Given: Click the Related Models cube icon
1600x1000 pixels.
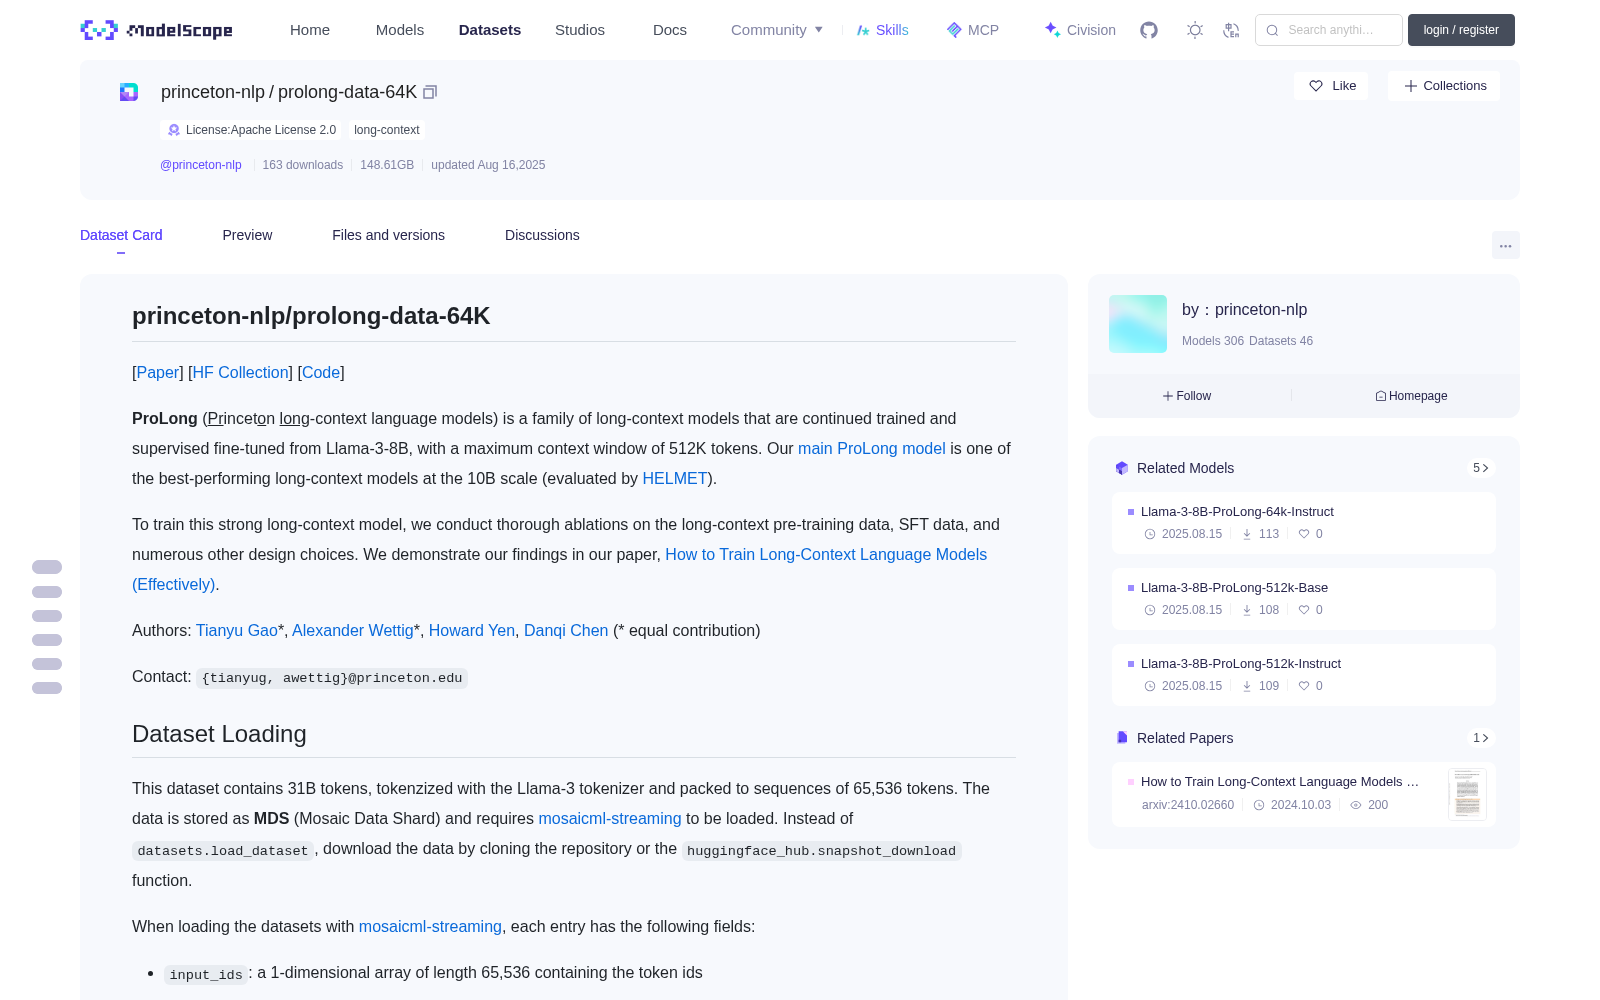Looking at the screenshot, I should (1122, 468).
